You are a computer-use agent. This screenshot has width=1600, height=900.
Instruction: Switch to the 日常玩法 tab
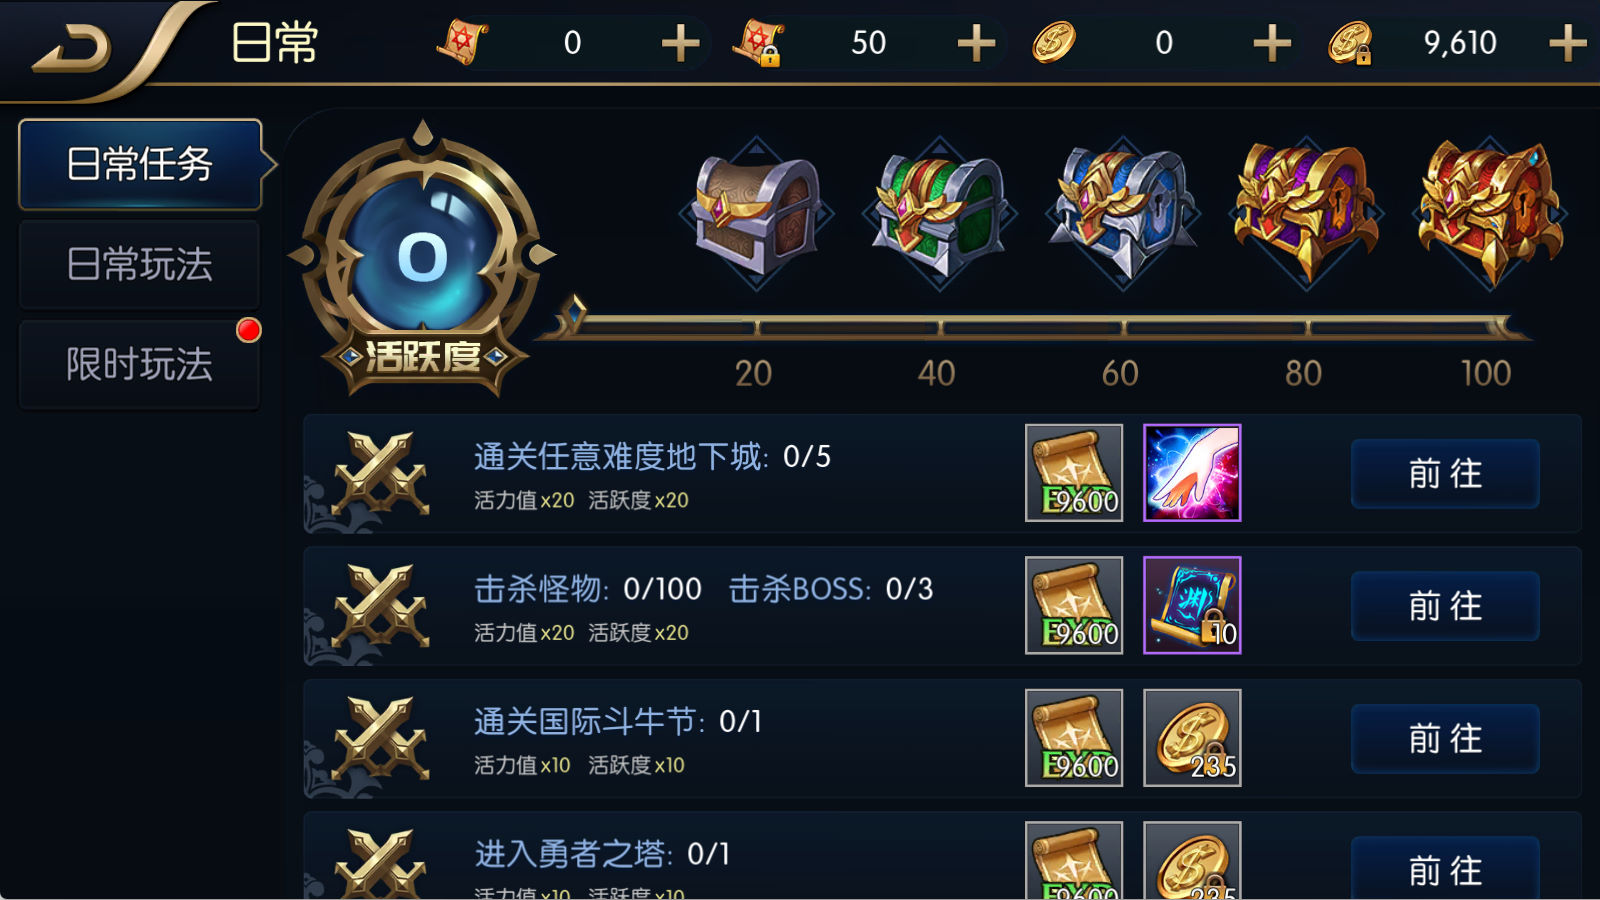click(x=140, y=264)
